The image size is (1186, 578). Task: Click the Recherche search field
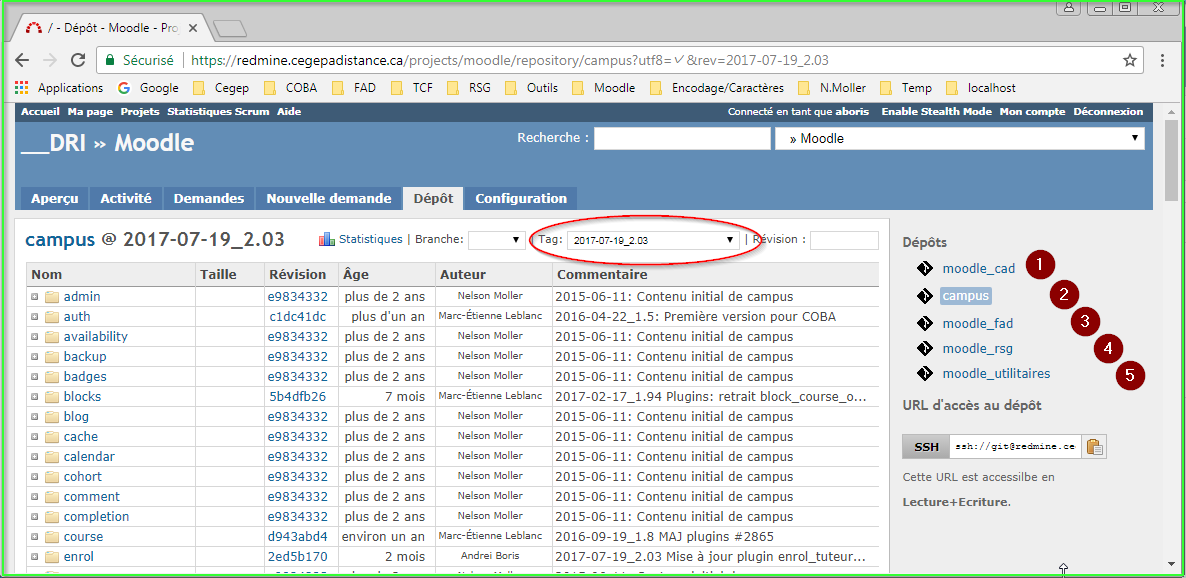[x=682, y=139]
